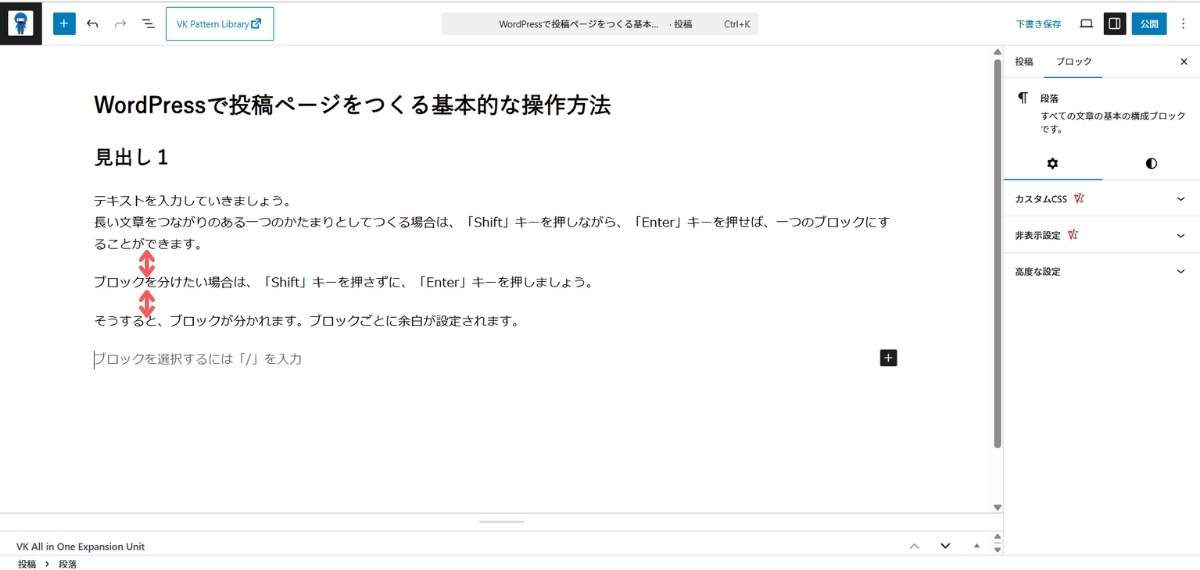The height and width of the screenshot is (570, 1200).
Task: Add a block with the black plus button
Action: 888,358
